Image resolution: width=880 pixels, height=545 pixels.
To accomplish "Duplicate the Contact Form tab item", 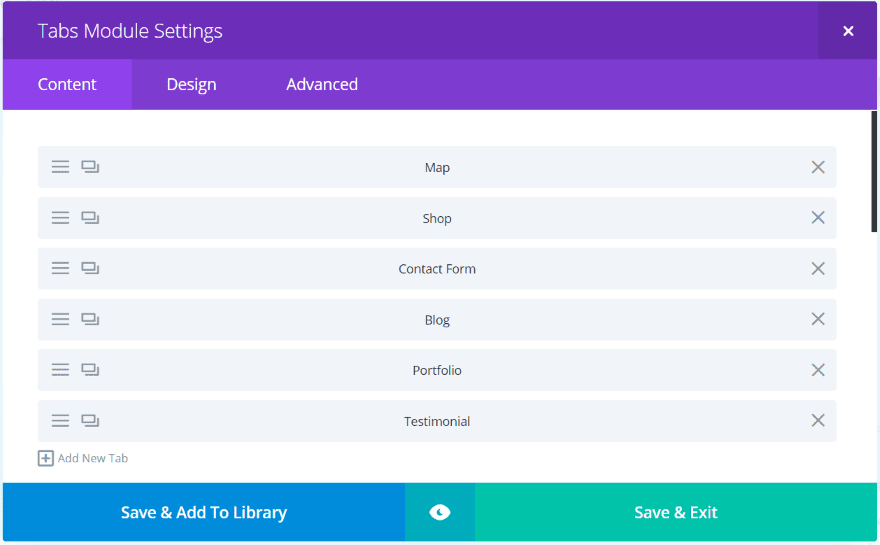I will click(90, 269).
